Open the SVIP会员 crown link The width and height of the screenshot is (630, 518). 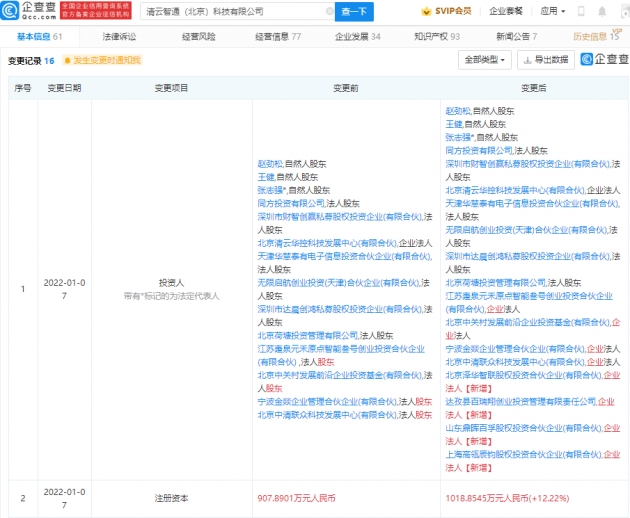pyautogui.click(x=446, y=11)
